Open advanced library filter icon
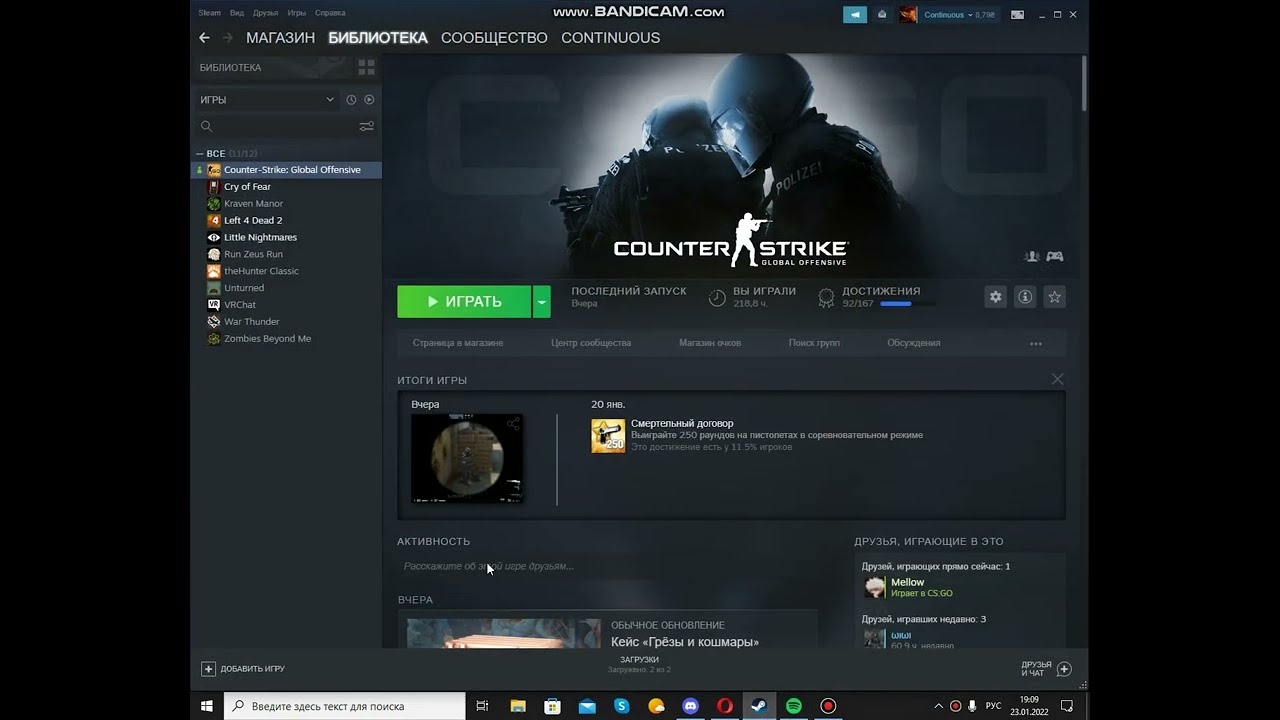The image size is (1280, 720). click(366, 126)
